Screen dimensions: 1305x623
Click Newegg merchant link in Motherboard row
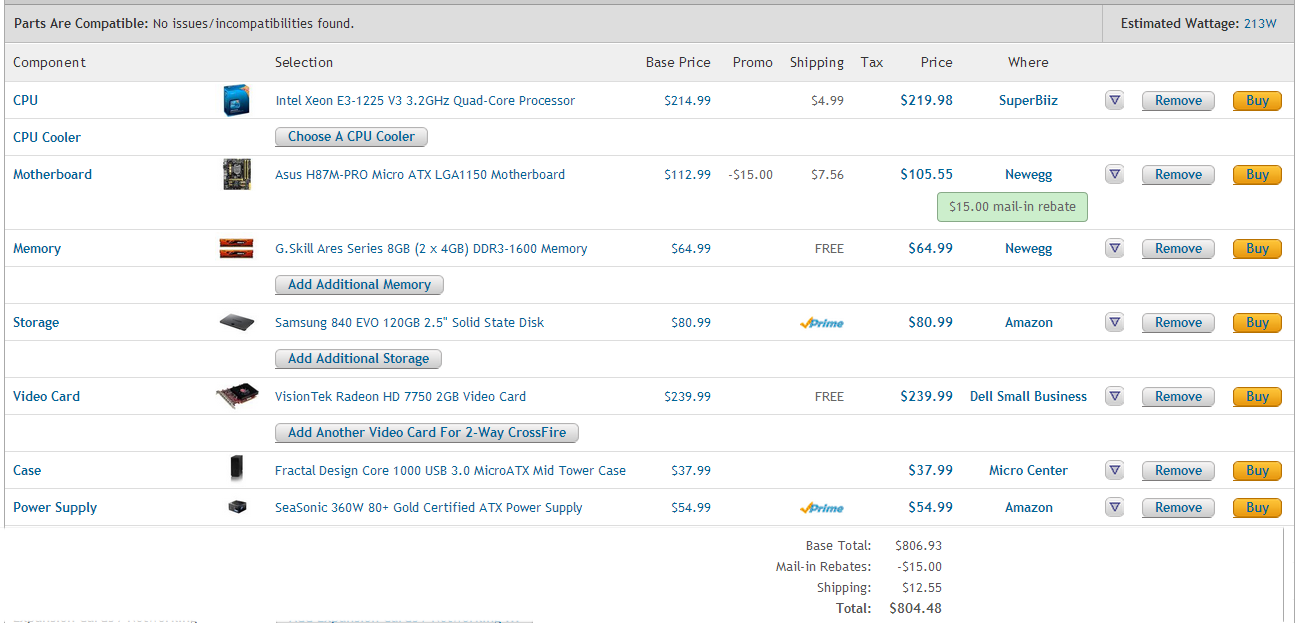[x=1028, y=174]
